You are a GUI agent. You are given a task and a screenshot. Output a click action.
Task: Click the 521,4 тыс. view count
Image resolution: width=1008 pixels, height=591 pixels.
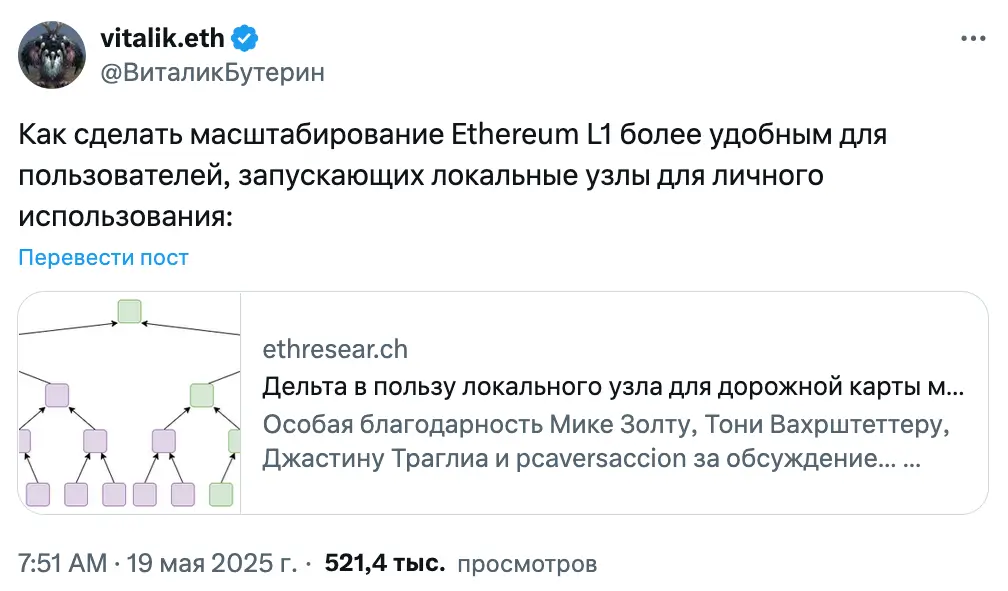pos(385,563)
